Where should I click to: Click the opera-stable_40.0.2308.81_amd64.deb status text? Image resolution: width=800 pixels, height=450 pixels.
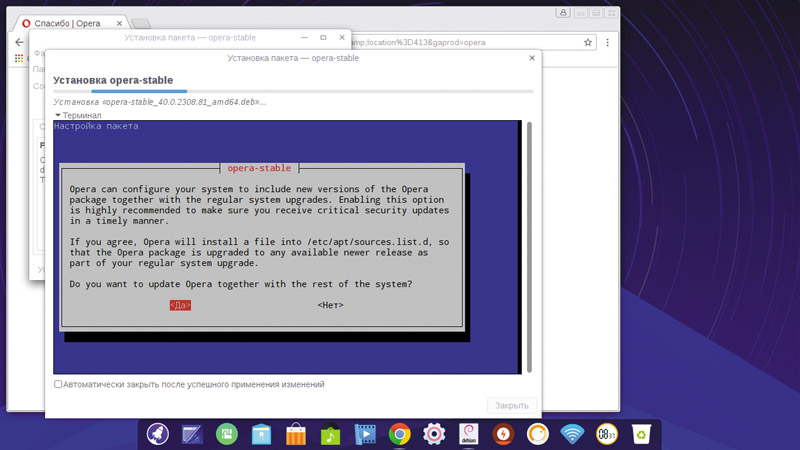(x=160, y=102)
